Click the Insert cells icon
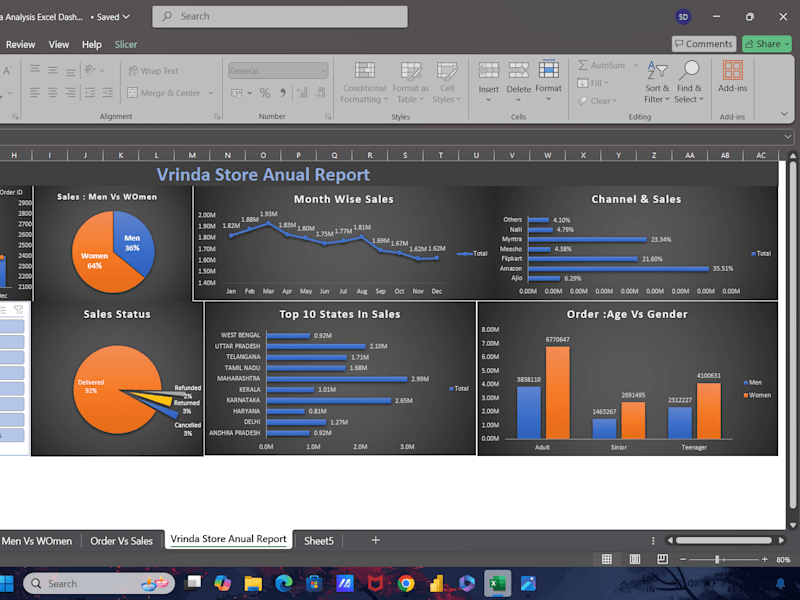Image resolution: width=800 pixels, height=600 pixels. 488,70
